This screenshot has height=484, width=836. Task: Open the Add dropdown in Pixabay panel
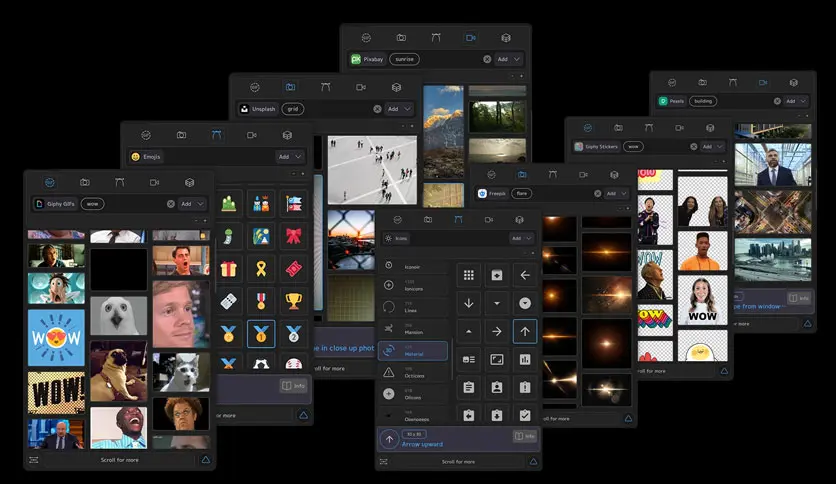[x=508, y=59]
